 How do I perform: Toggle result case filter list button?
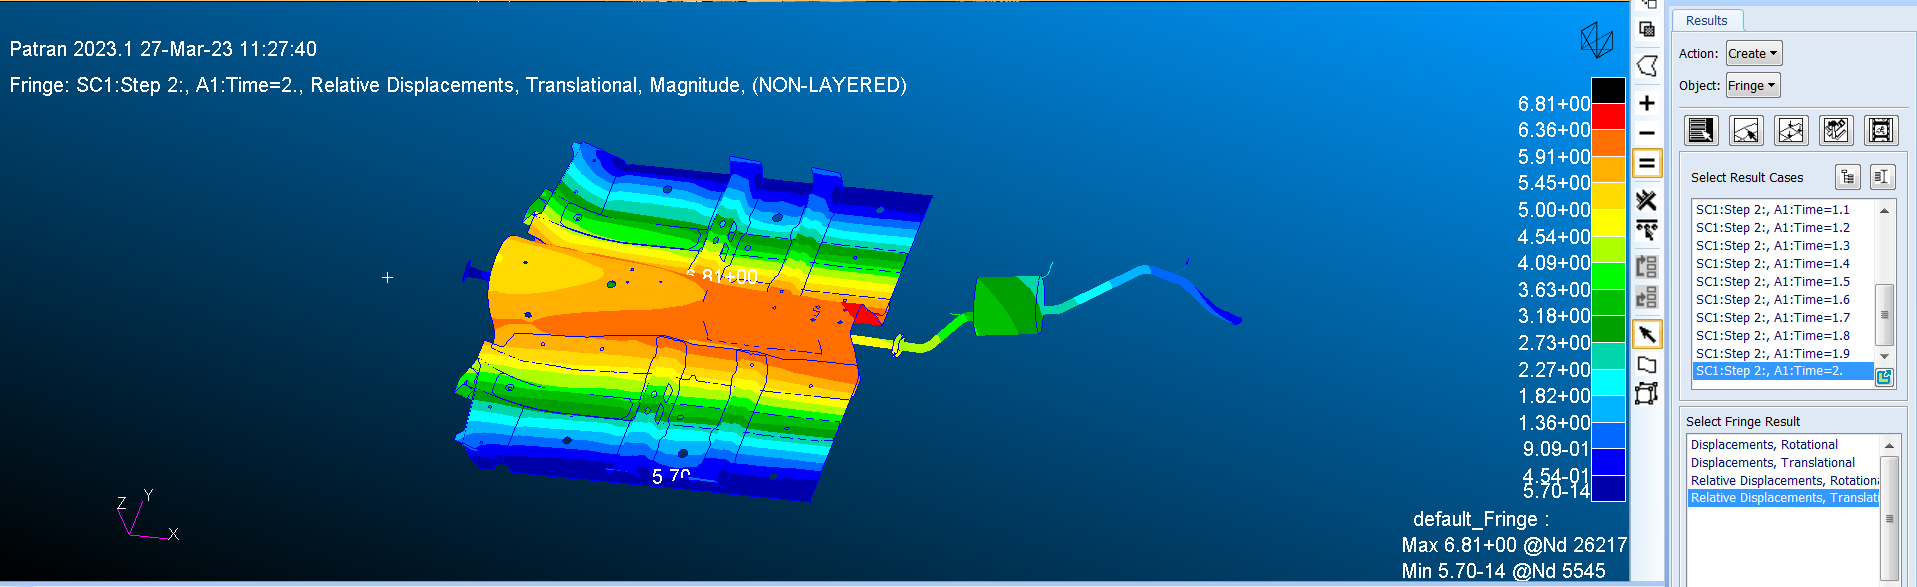[x=1882, y=177]
